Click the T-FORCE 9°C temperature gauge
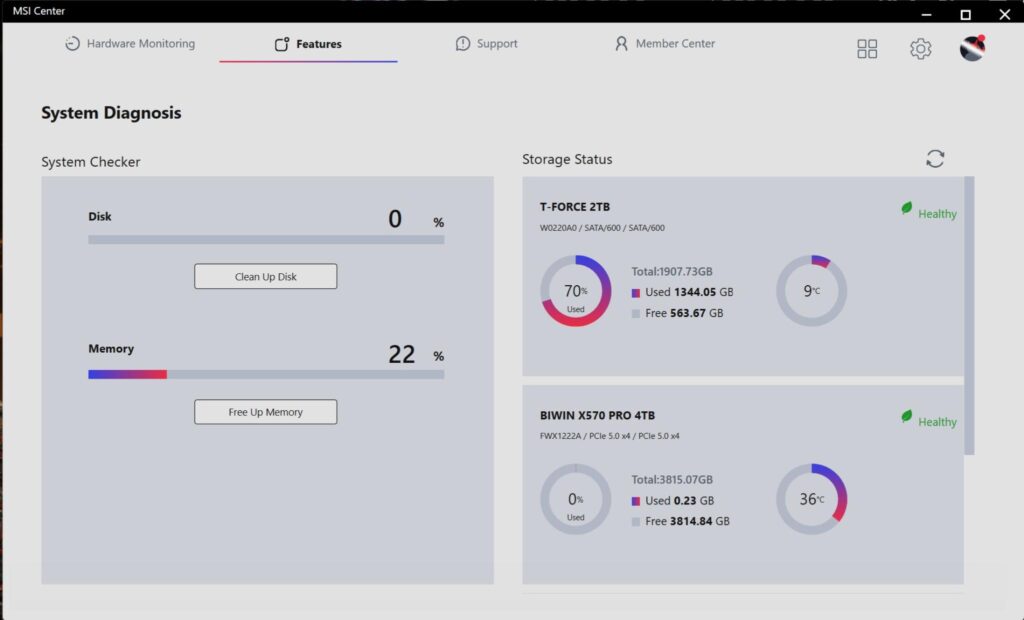The image size is (1024, 620). pyautogui.click(x=811, y=291)
